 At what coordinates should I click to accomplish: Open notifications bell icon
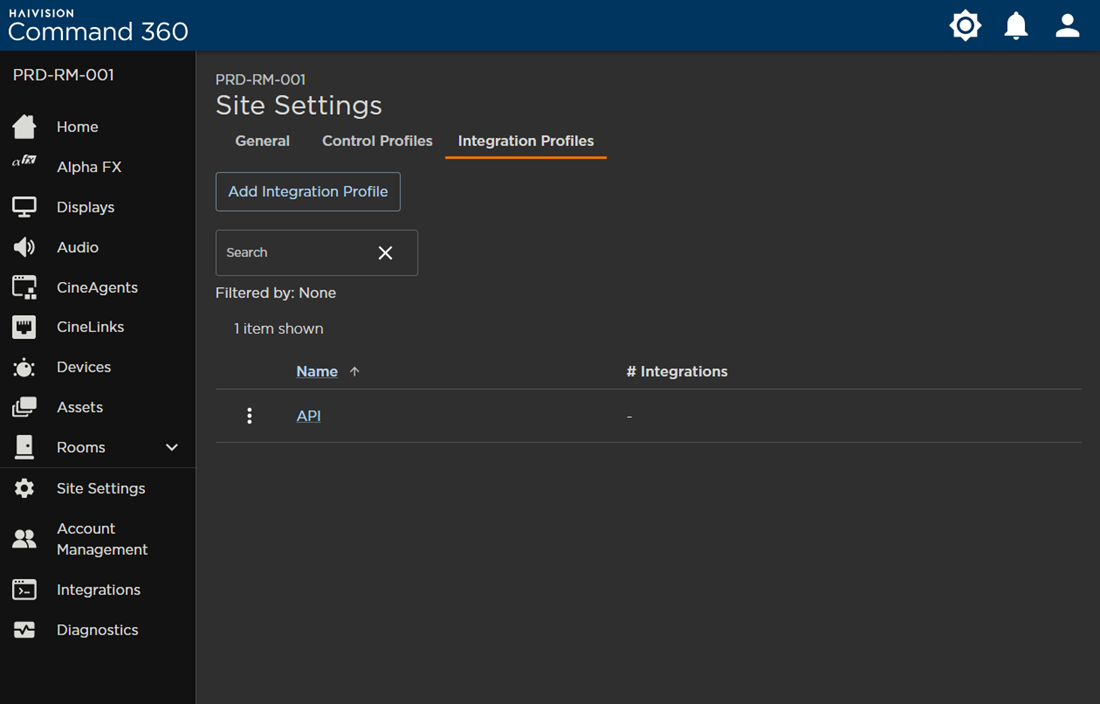coord(1016,26)
